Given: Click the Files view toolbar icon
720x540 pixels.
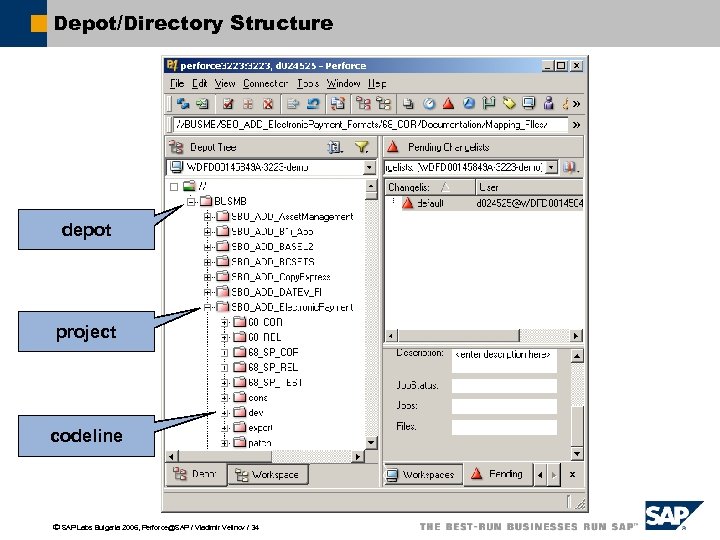Looking at the screenshot, I should tap(408, 104).
